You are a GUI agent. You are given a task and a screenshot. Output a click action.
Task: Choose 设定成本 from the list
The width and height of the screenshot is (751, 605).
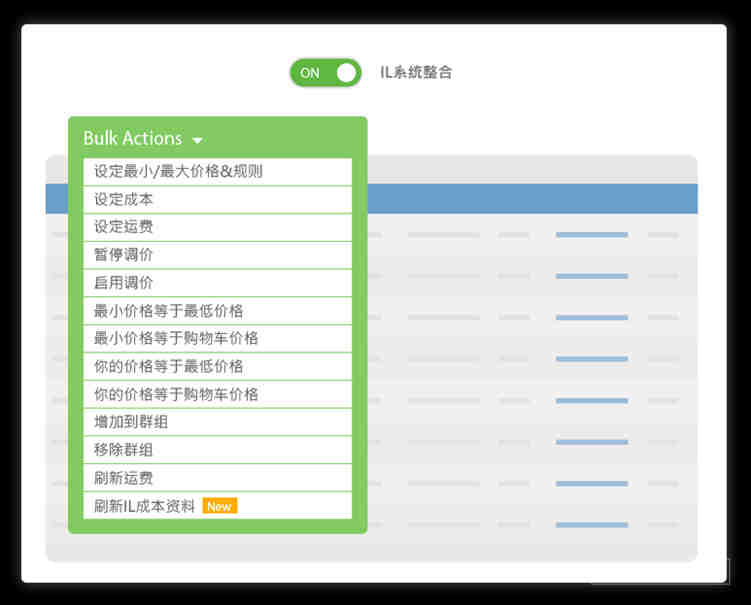click(x=217, y=199)
